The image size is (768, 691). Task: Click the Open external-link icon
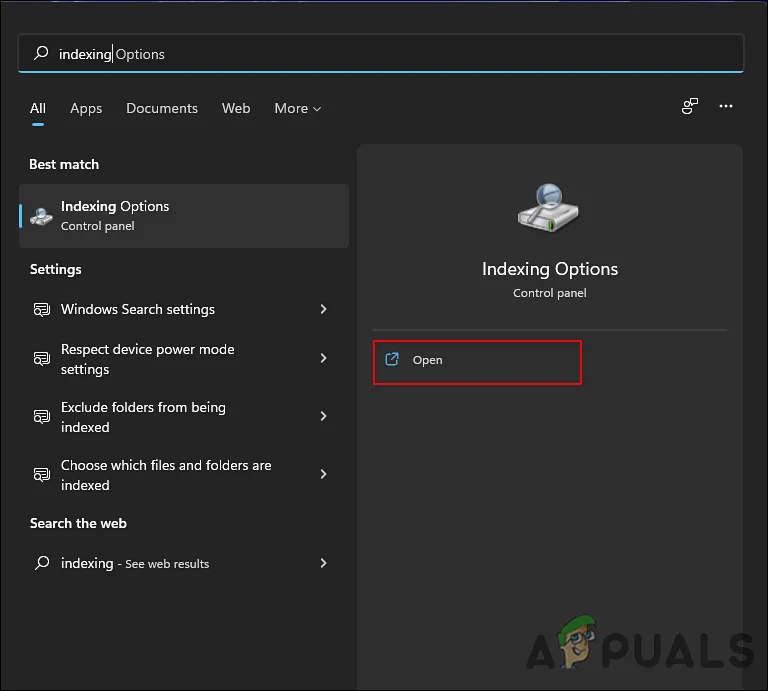(392, 359)
